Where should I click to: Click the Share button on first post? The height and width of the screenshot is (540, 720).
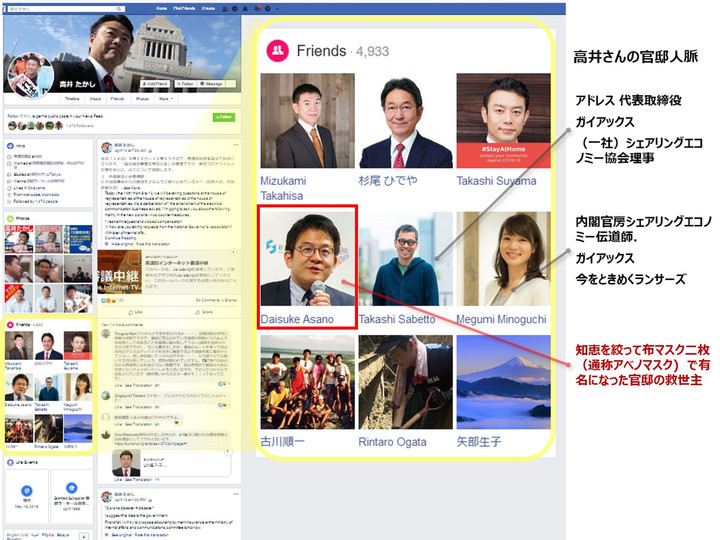click(x=204, y=312)
